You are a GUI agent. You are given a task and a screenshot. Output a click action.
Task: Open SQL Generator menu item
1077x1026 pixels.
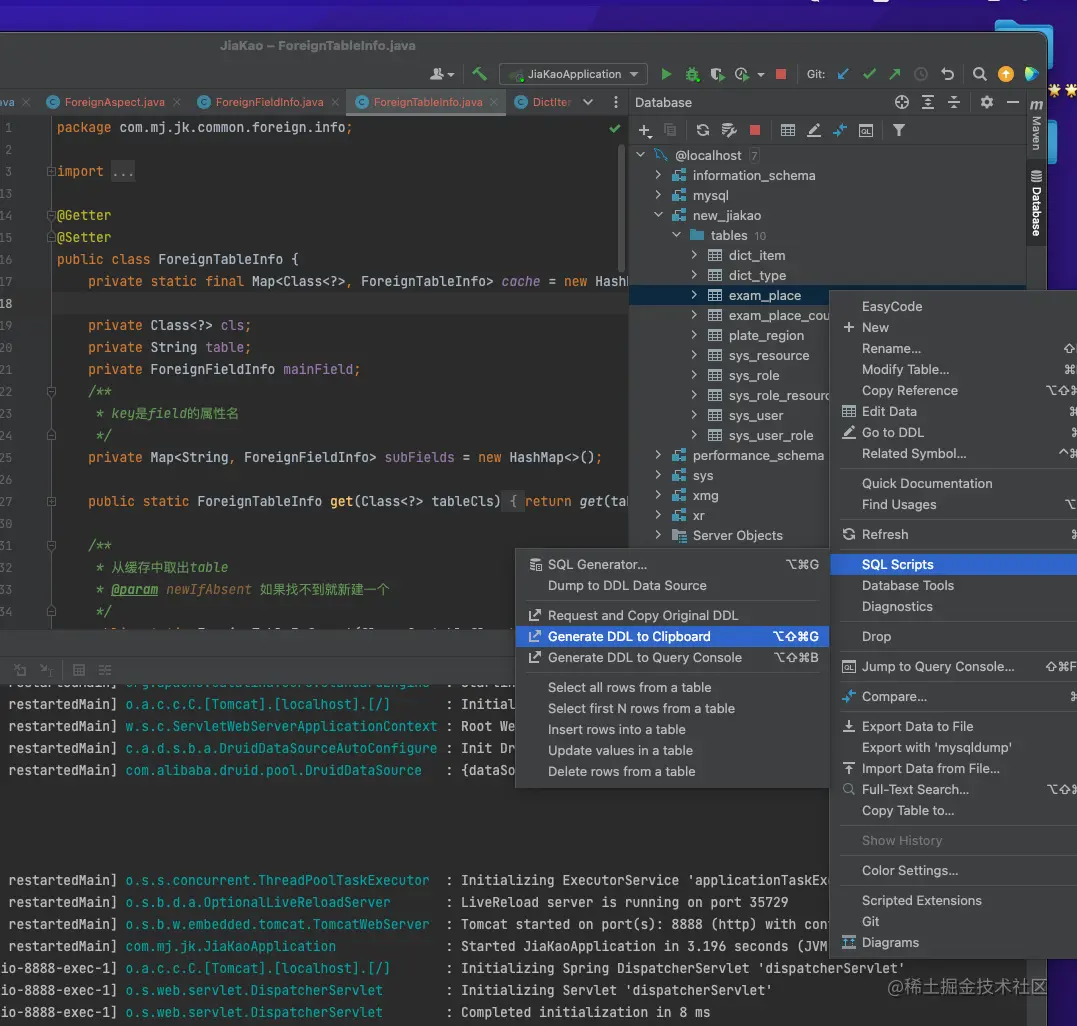(672, 565)
